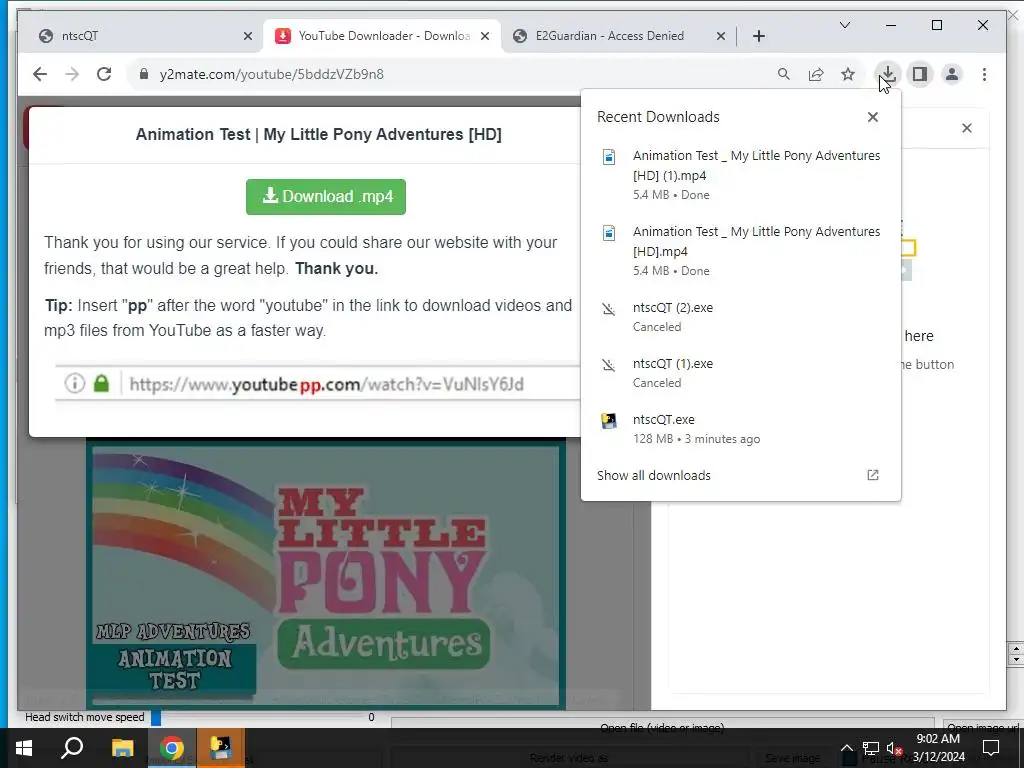Click the green Download .mp4 button

tap(326, 197)
